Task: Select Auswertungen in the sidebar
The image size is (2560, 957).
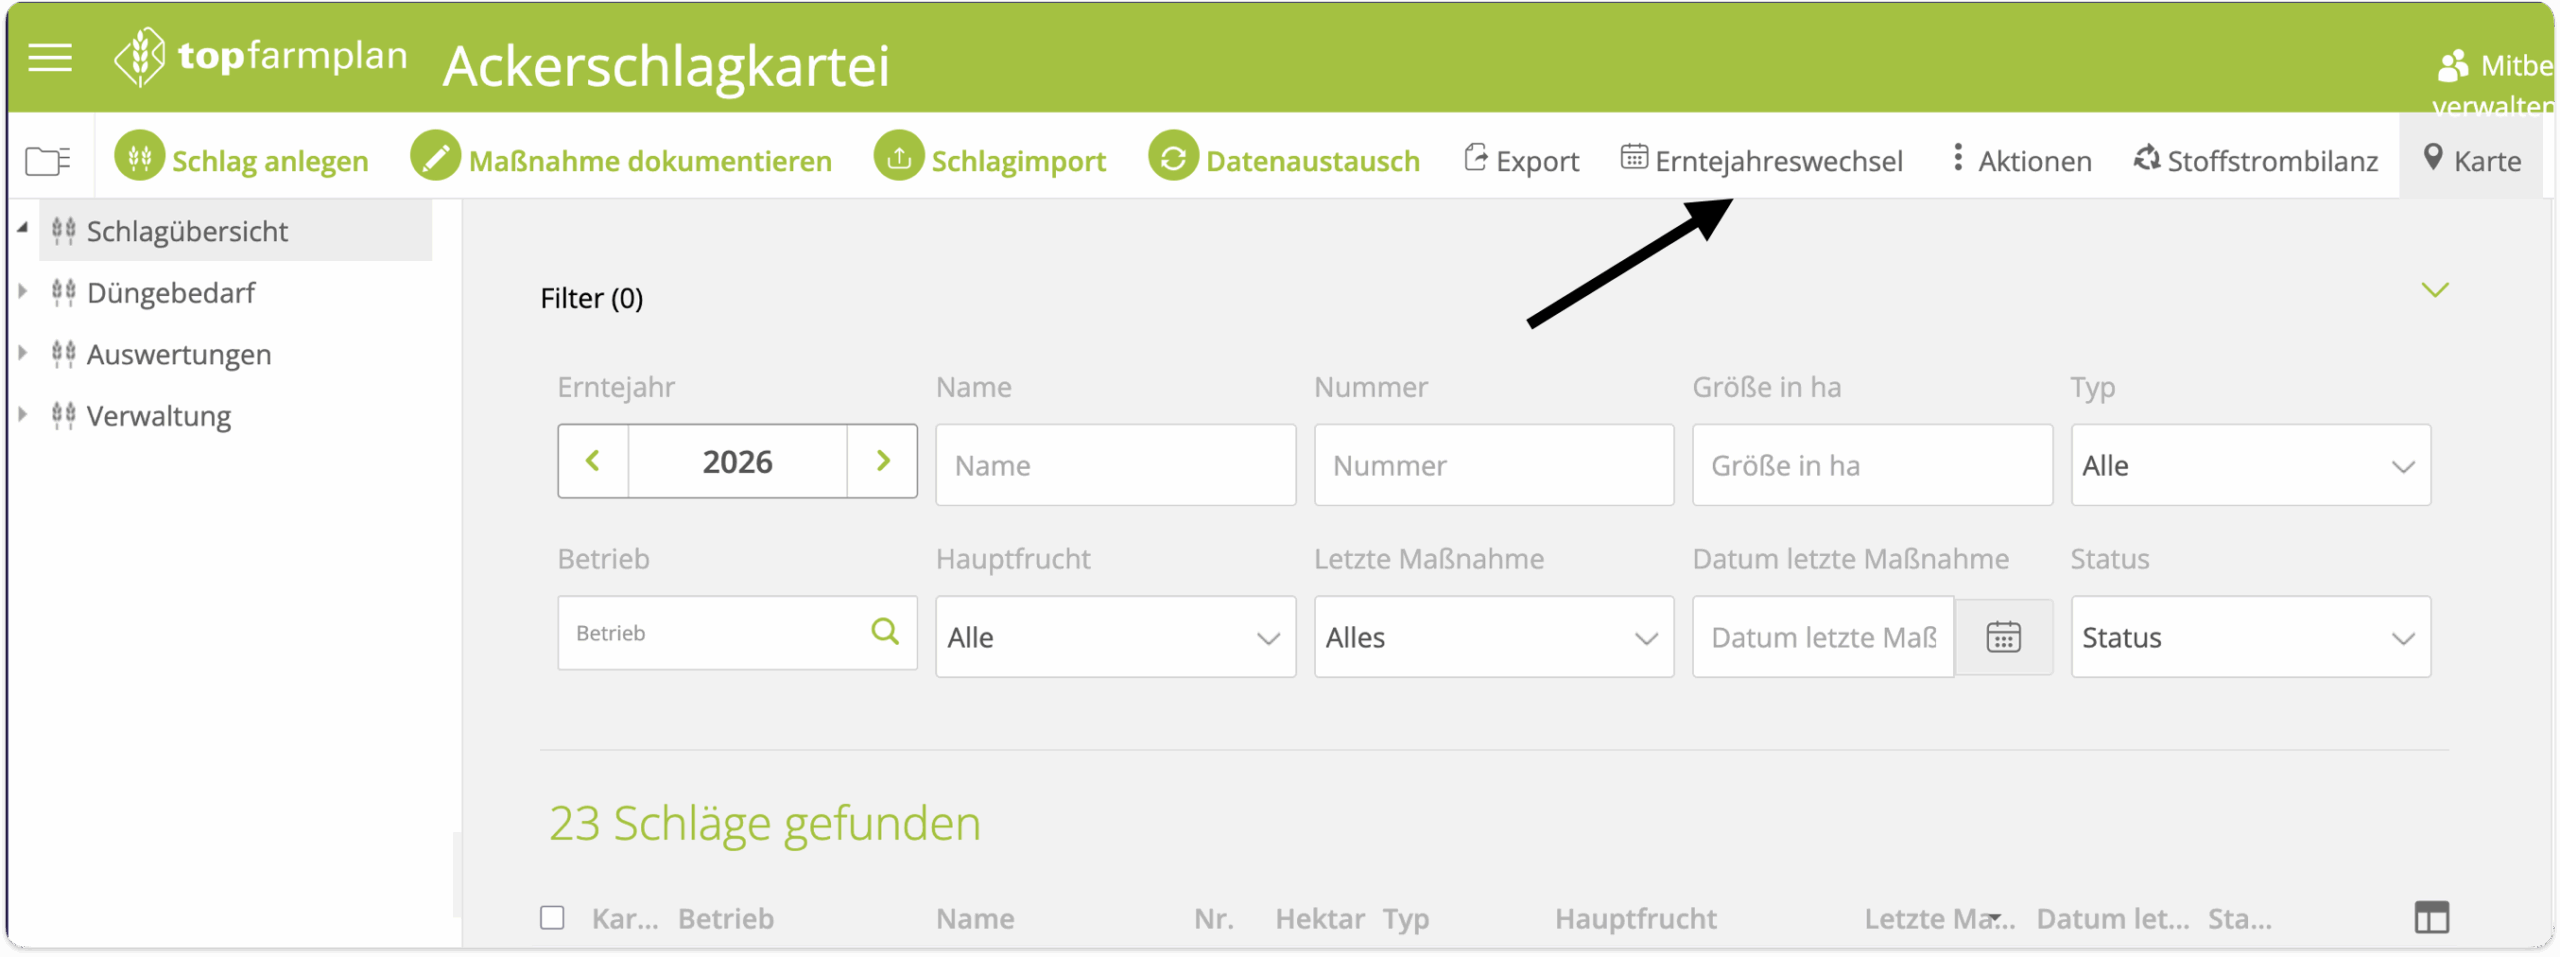Action: coord(178,355)
